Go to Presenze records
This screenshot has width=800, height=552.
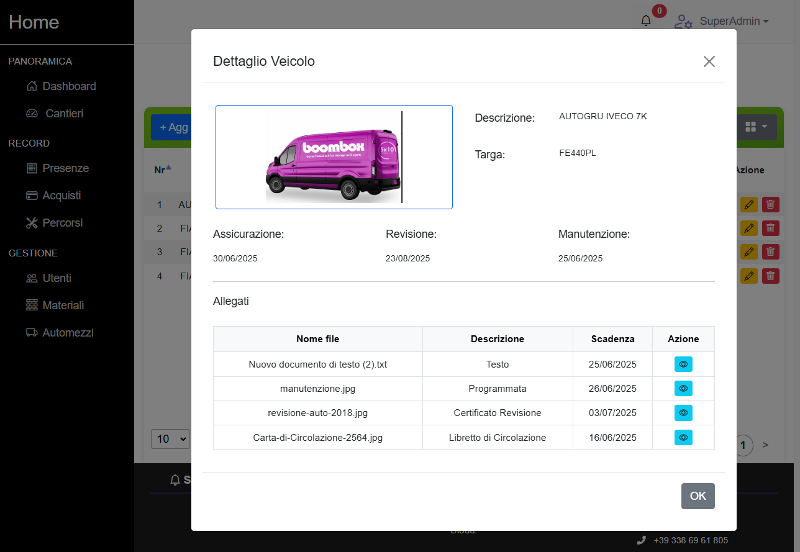pyautogui.click(x=65, y=168)
